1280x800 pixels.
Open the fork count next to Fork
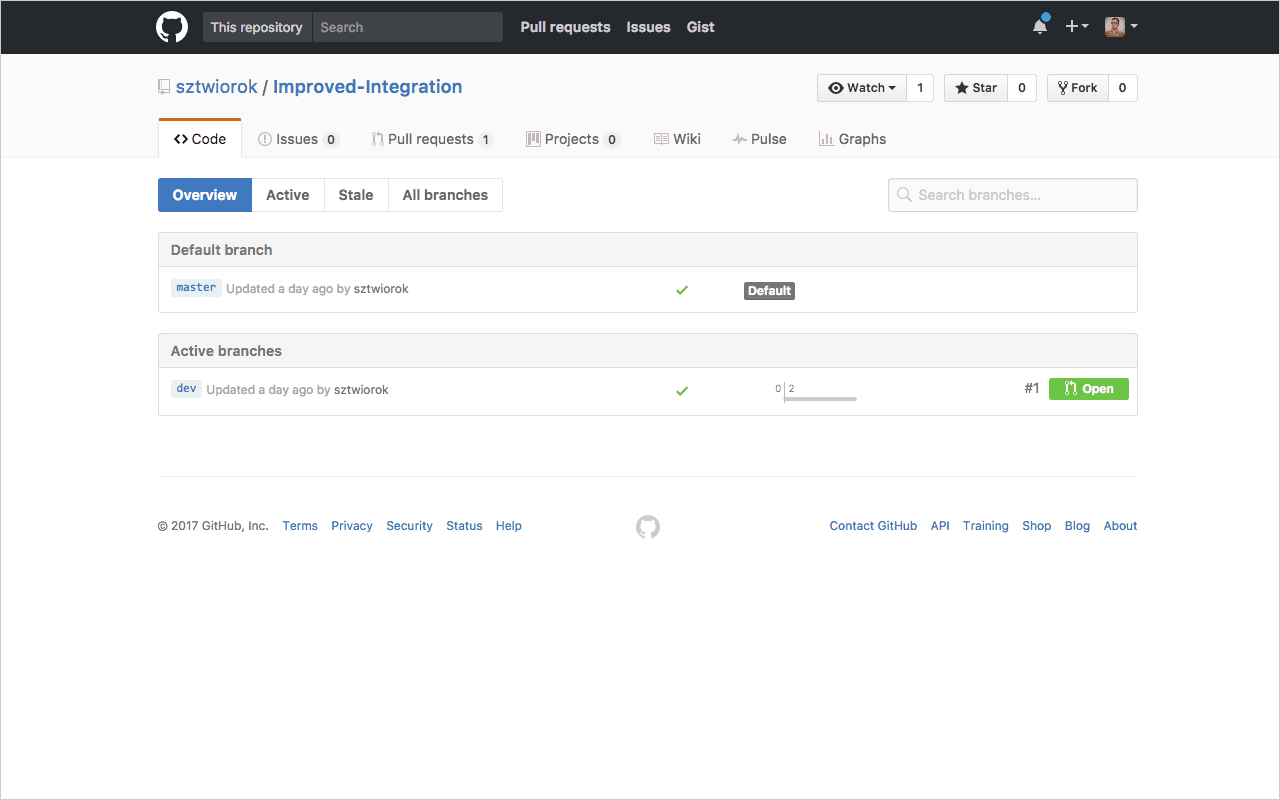click(x=1123, y=88)
